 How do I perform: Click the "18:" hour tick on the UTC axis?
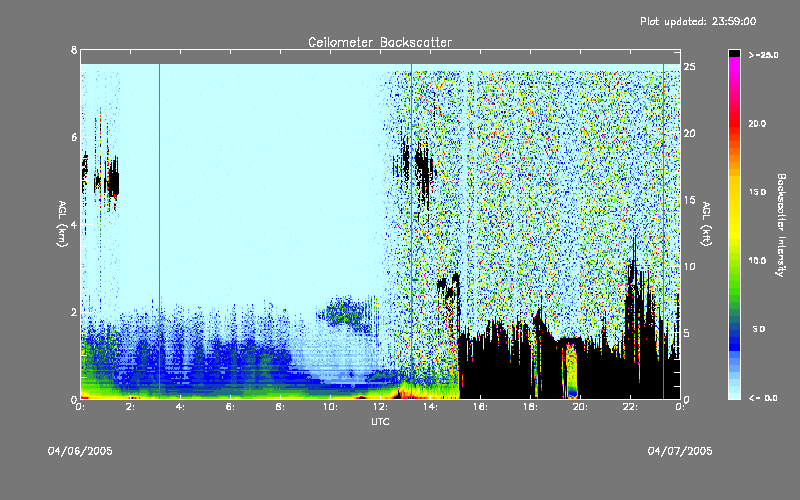530,407
